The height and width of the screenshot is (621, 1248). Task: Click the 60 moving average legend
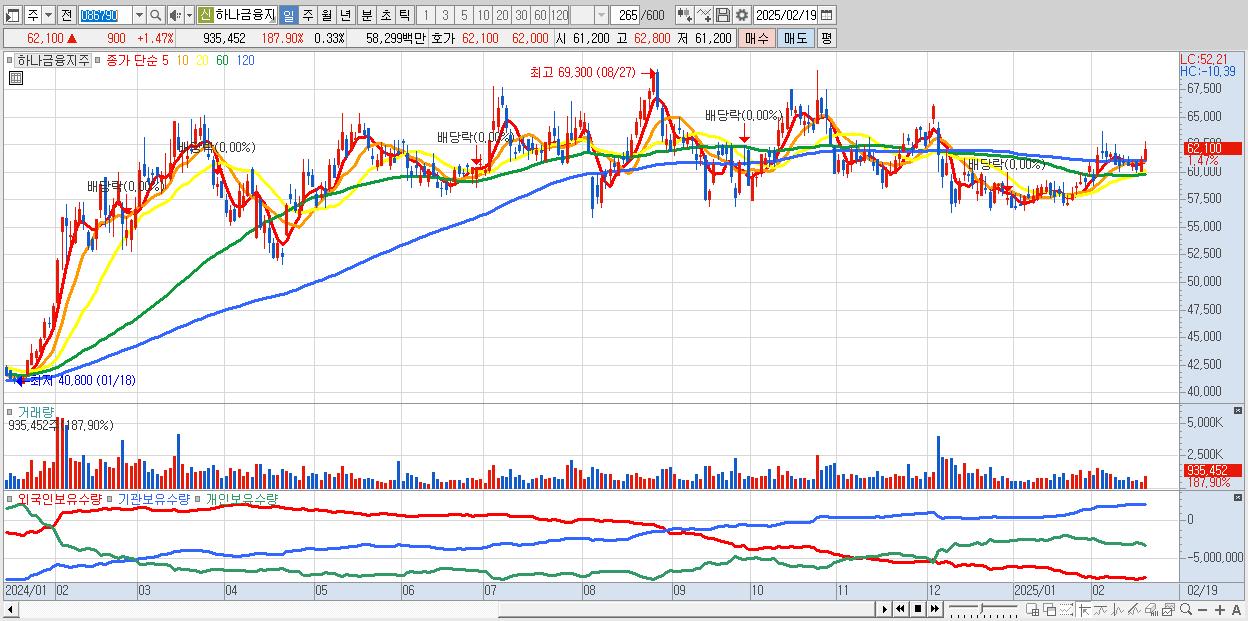point(222,60)
